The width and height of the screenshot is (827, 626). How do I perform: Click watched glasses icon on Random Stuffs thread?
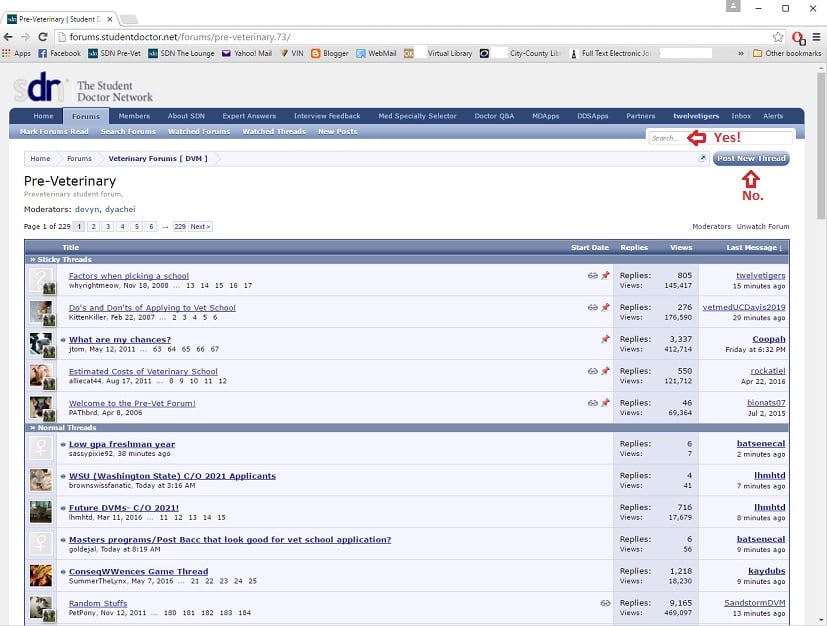pos(605,603)
